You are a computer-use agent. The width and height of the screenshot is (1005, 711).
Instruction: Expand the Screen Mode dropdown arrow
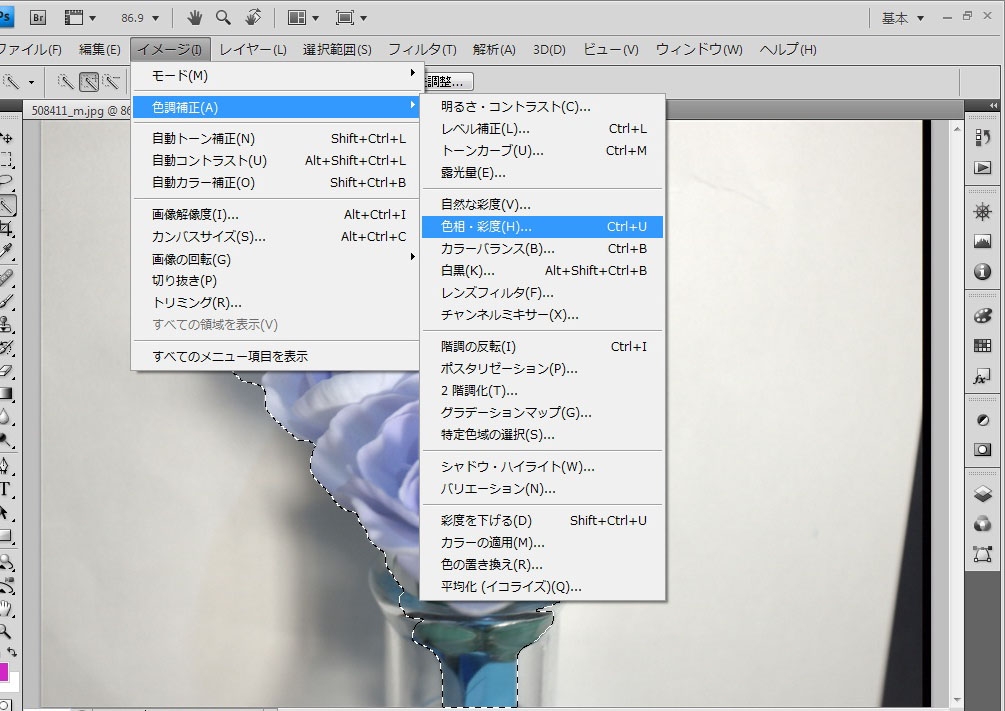pos(363,18)
